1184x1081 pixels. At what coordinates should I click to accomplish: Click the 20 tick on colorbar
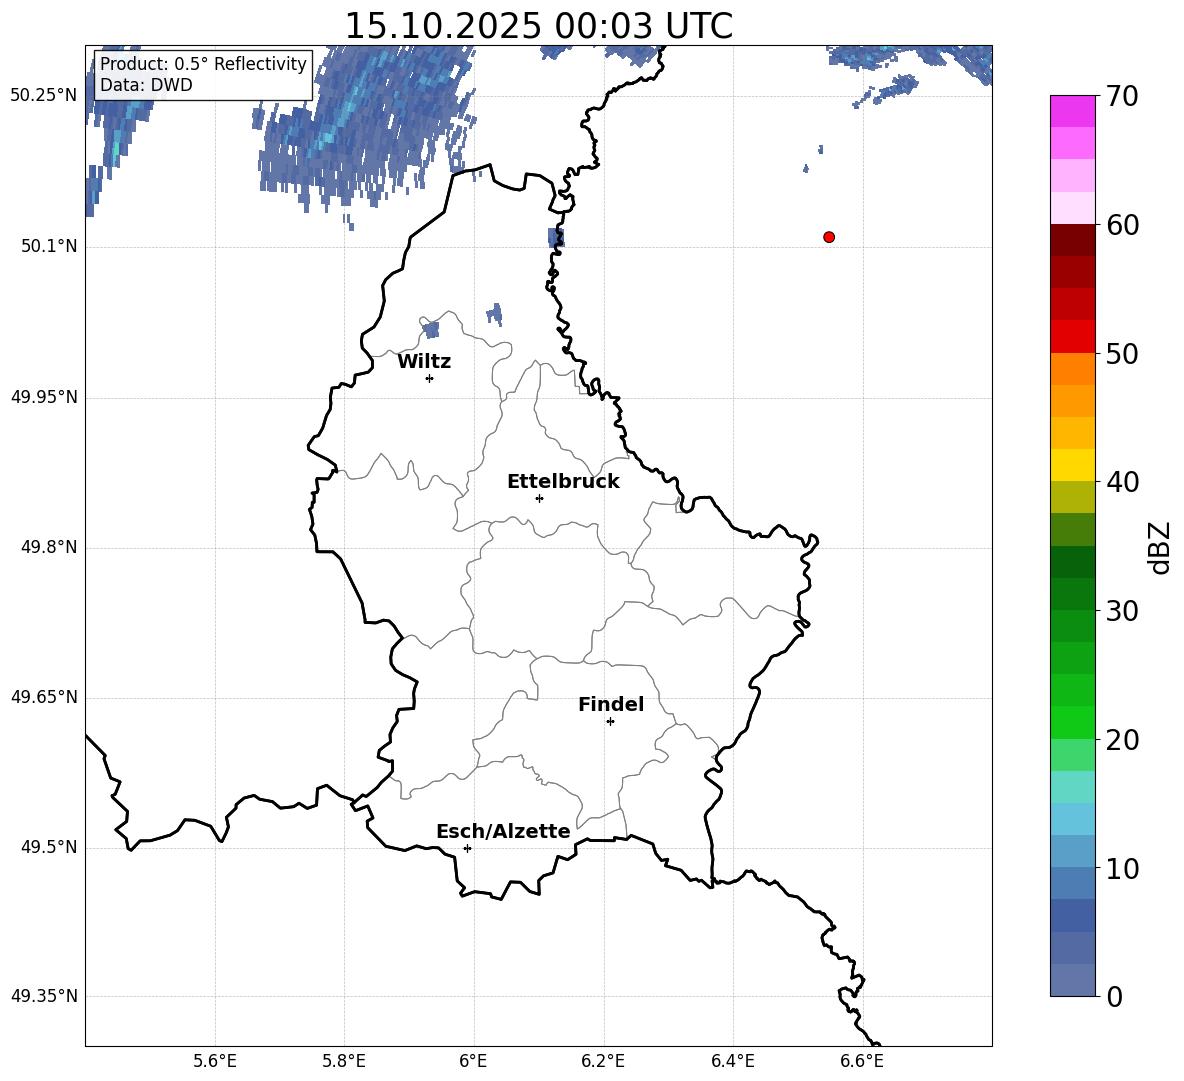pos(1122,740)
